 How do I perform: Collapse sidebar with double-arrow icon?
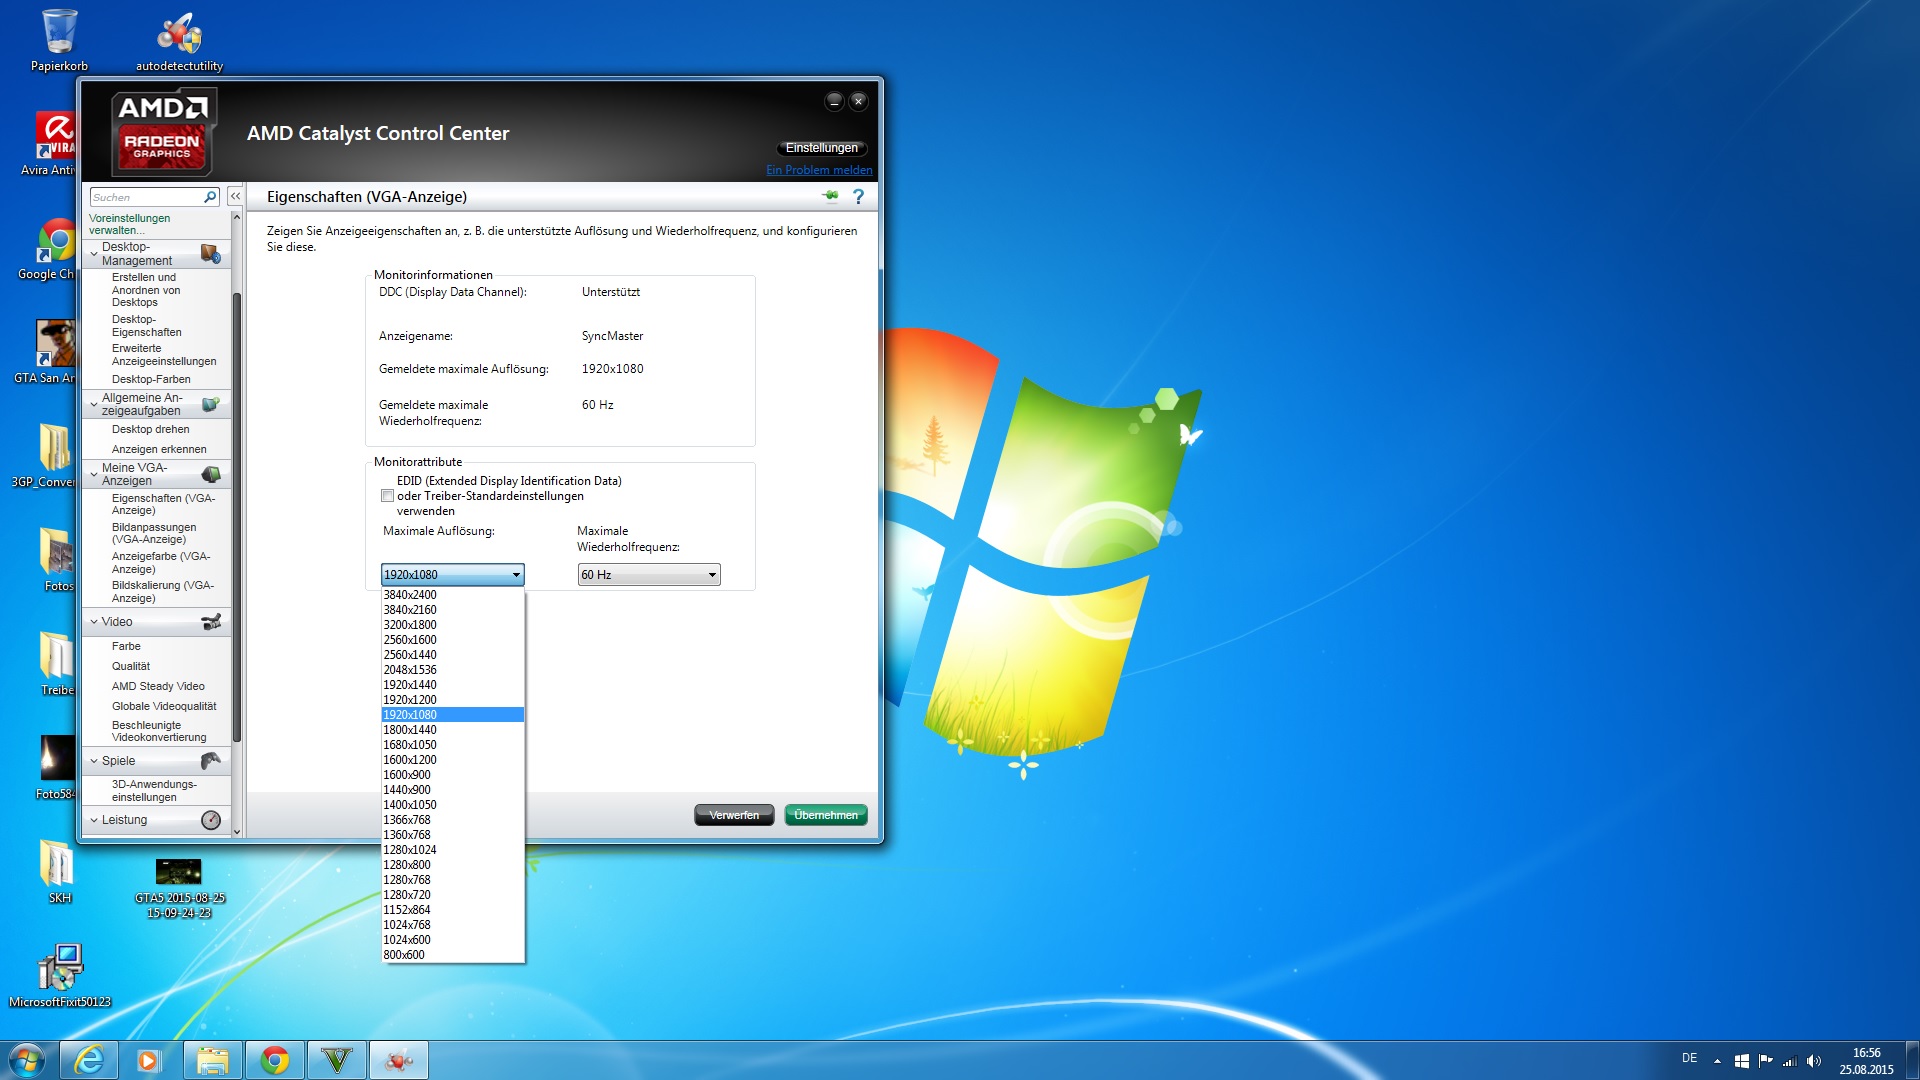pos(235,197)
